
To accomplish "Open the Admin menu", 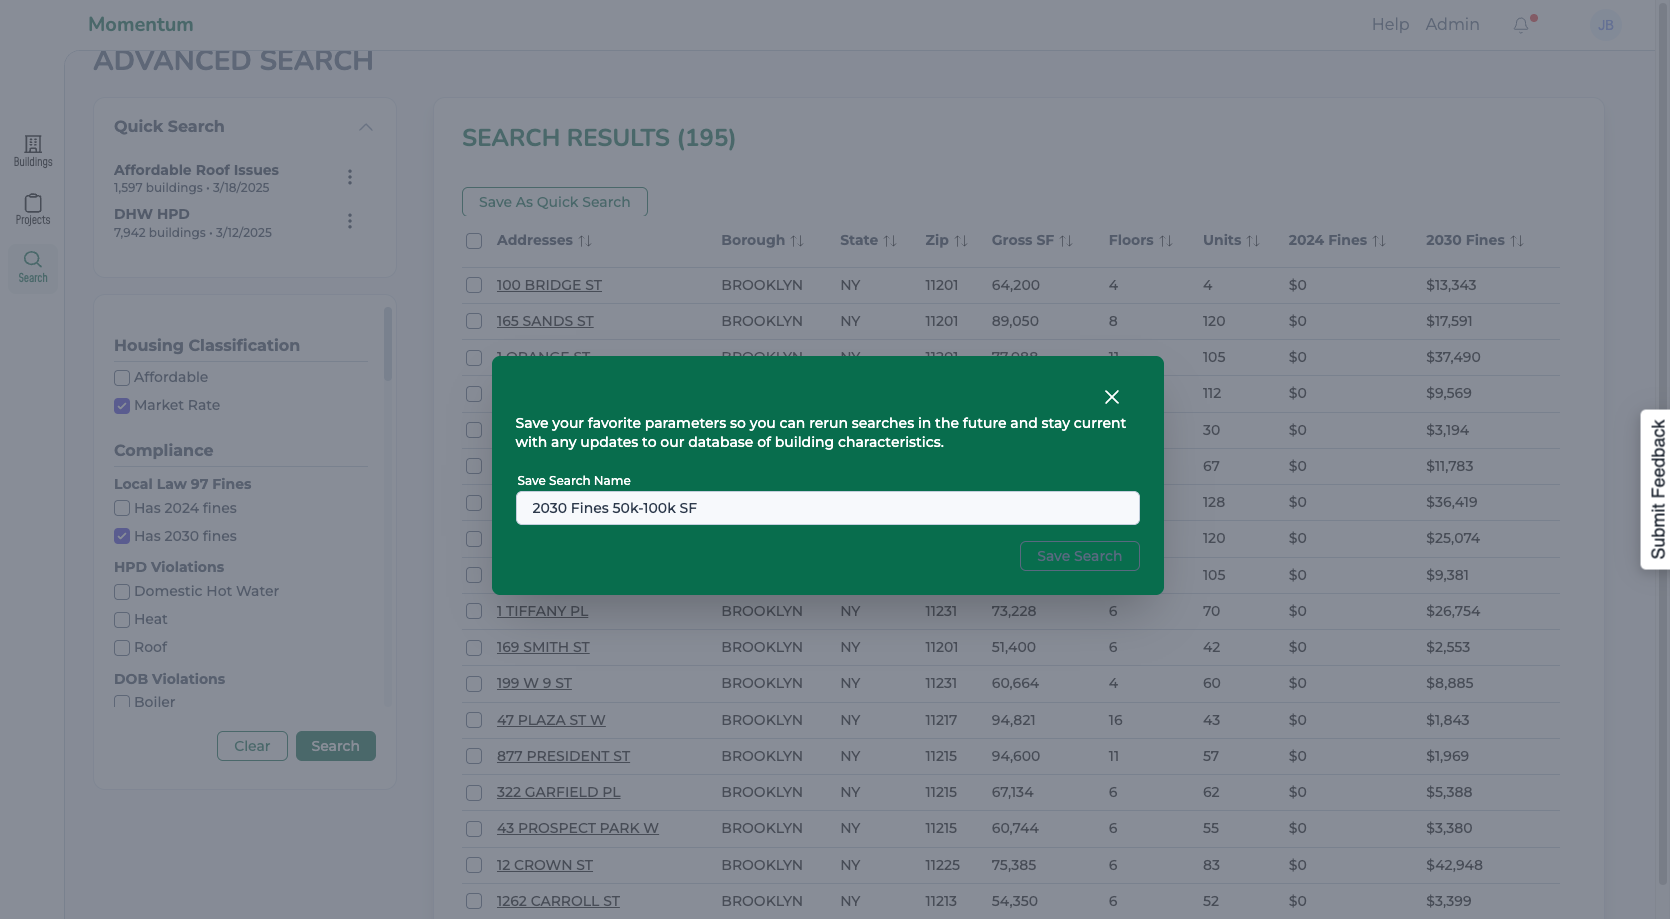I will click(x=1452, y=24).
